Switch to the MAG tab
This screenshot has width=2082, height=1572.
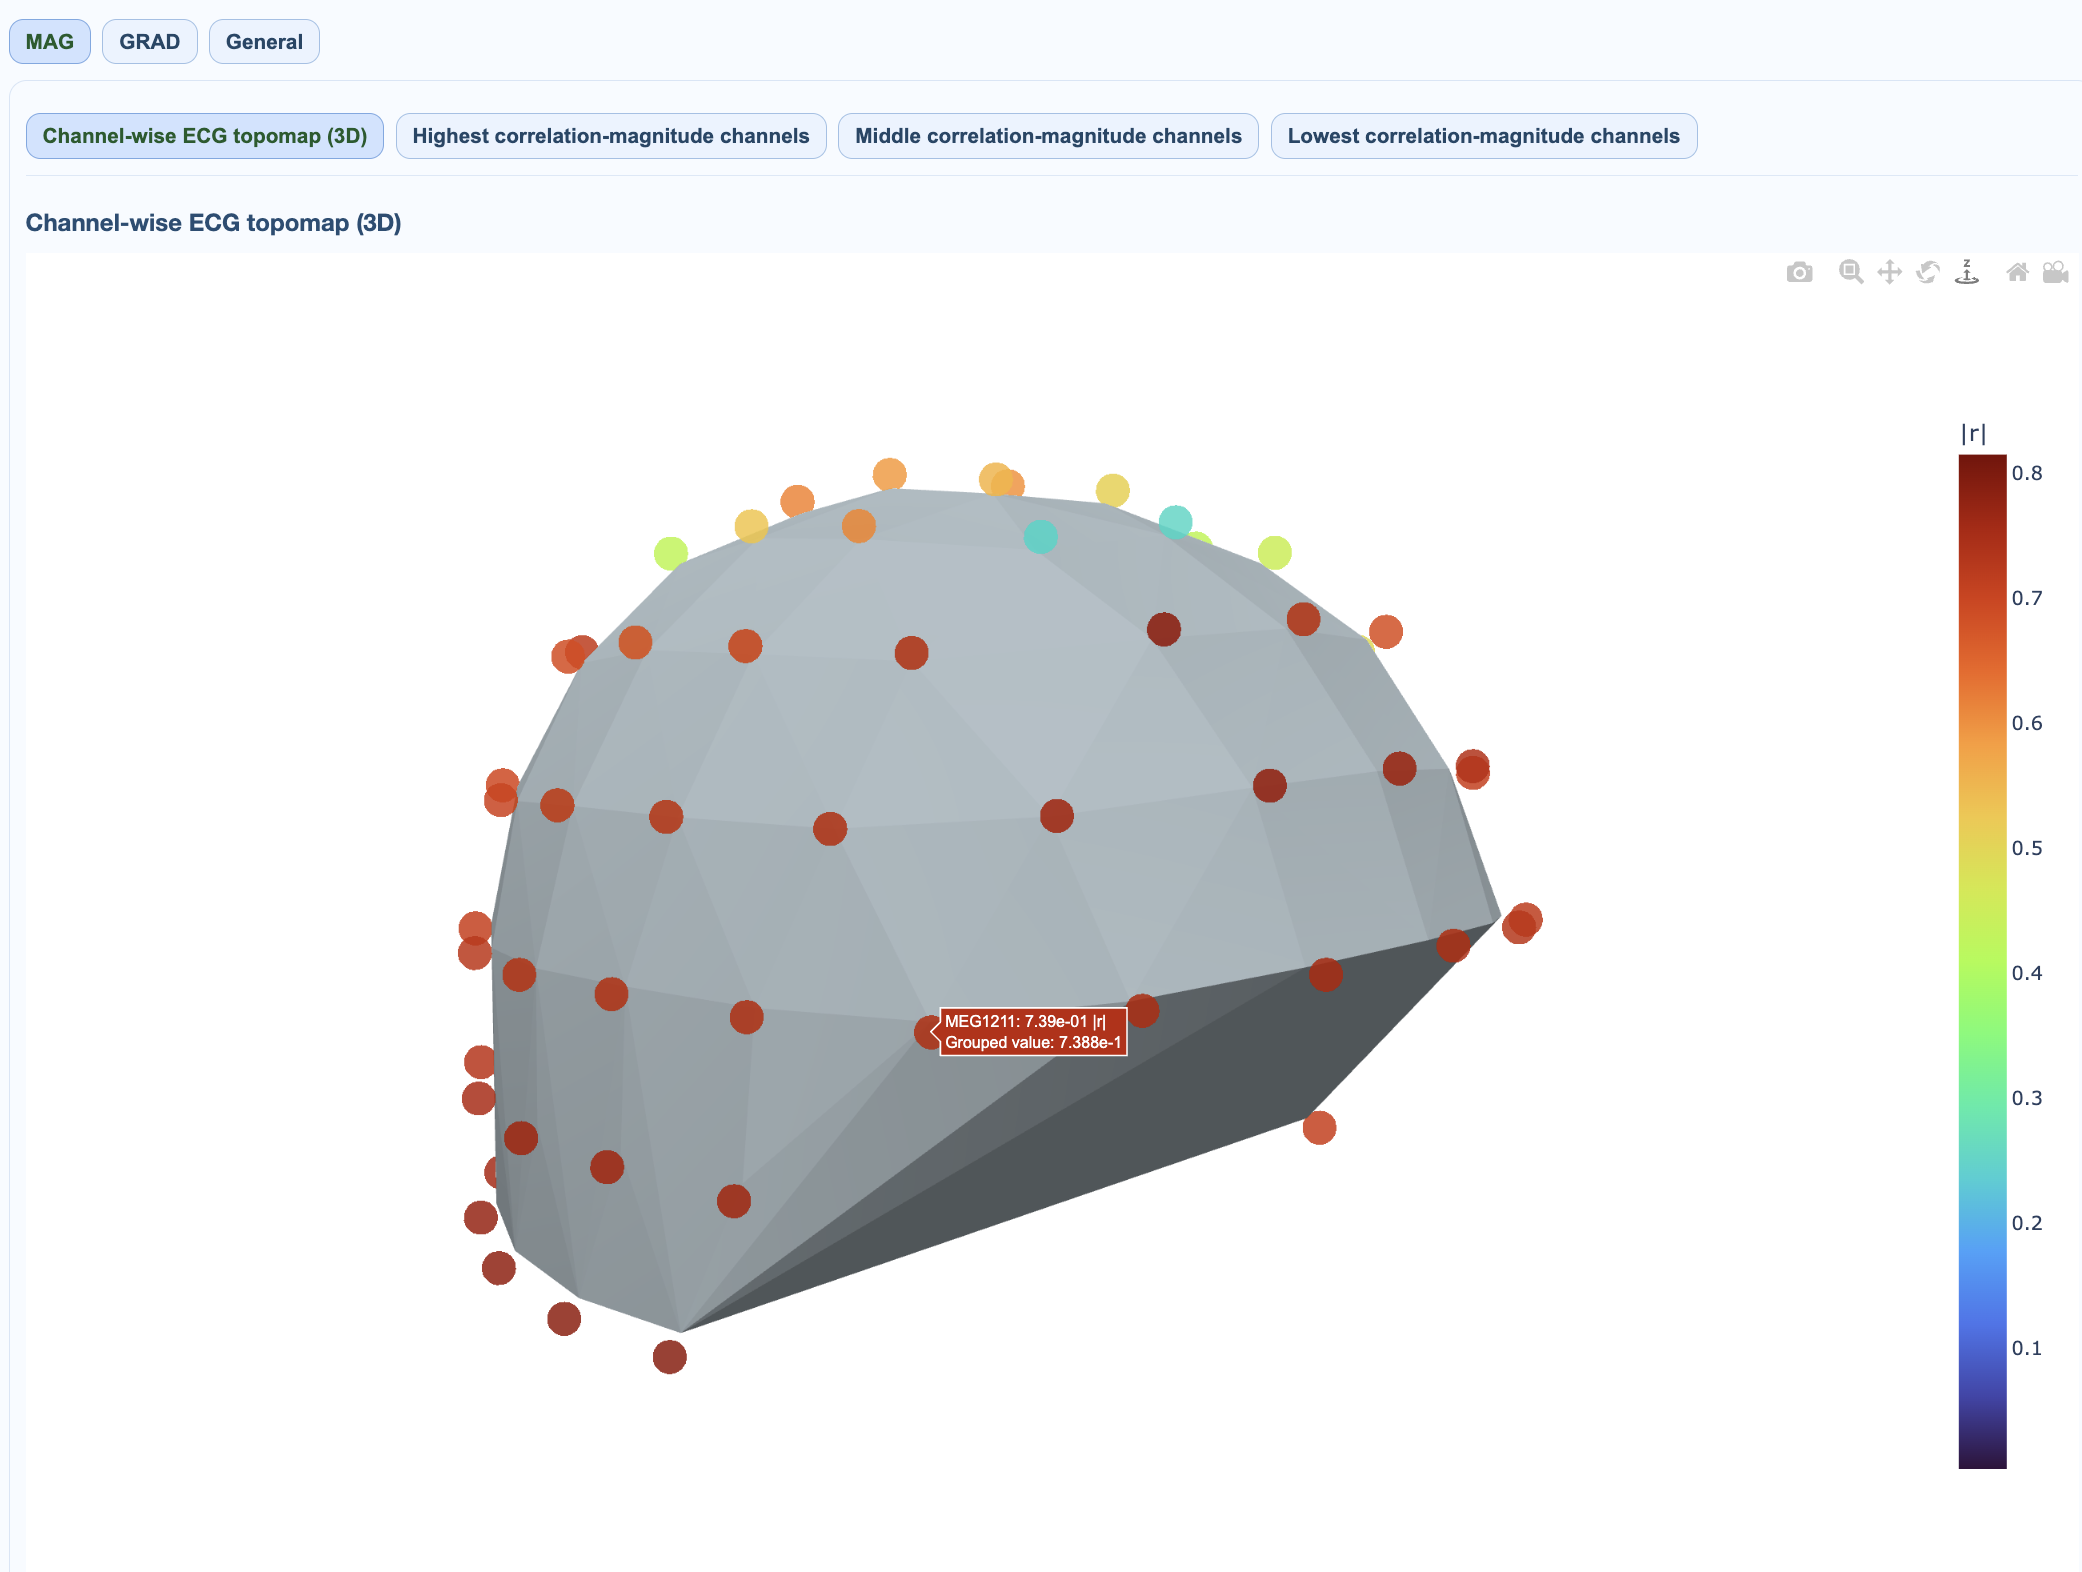50,42
